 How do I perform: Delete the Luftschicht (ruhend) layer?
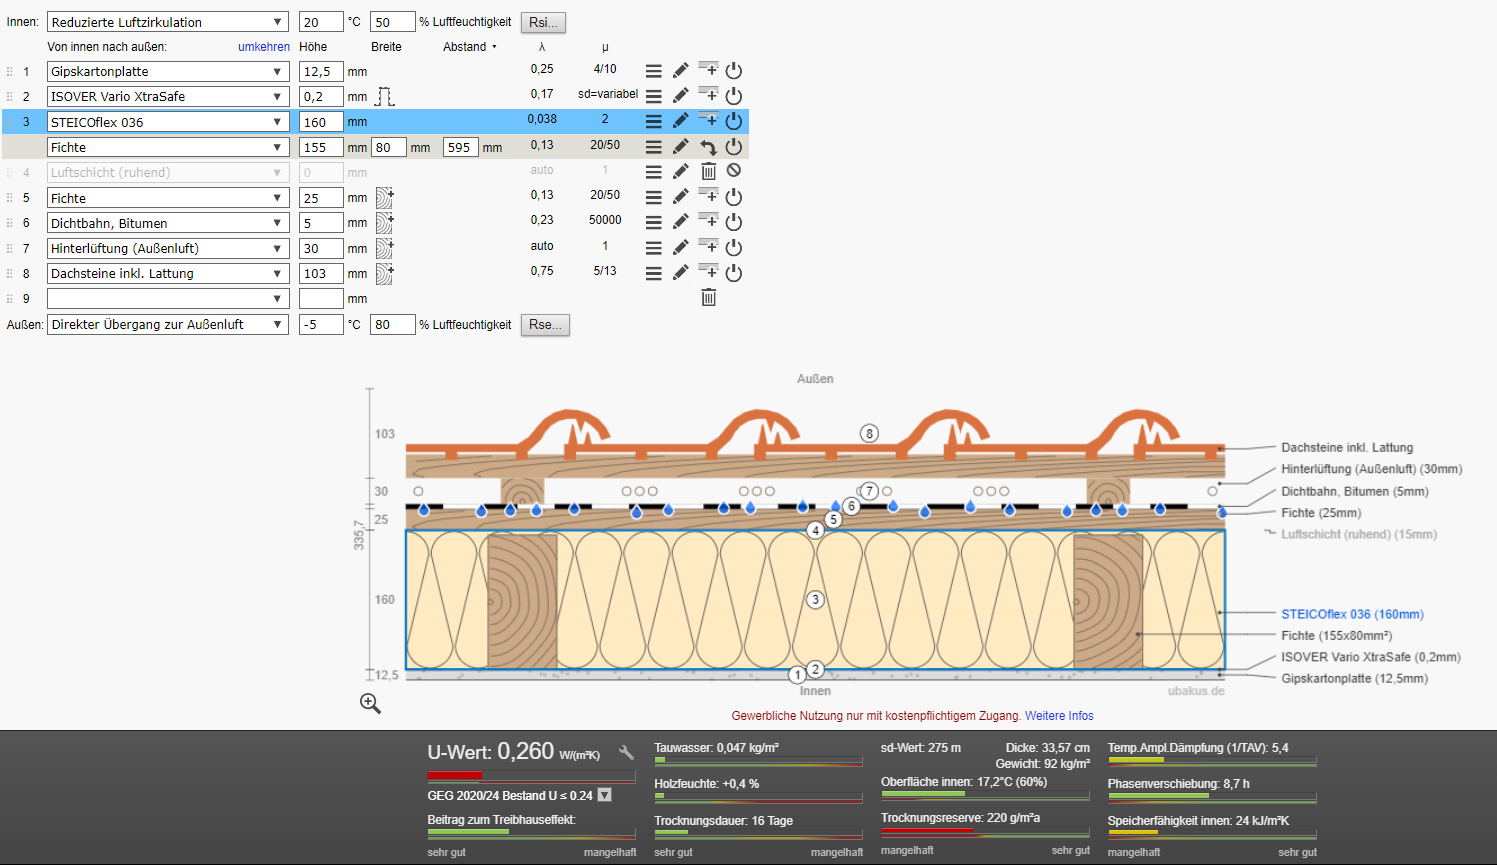point(708,172)
